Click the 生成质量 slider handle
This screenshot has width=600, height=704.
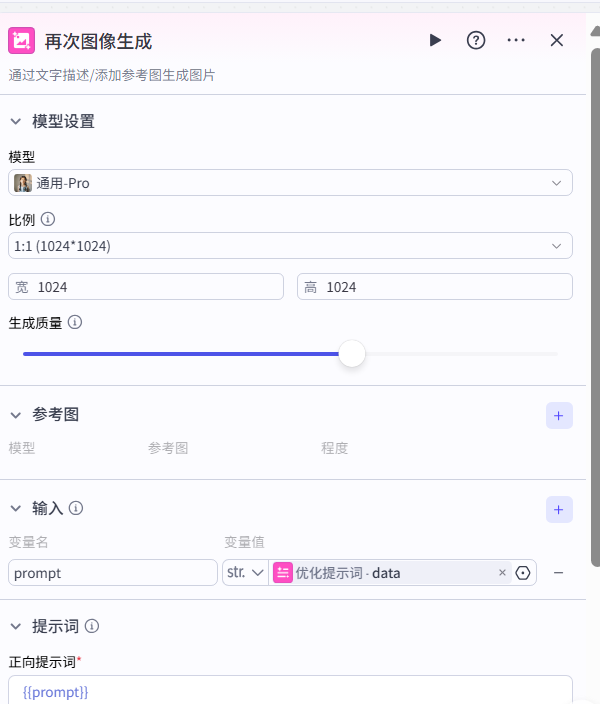coord(352,354)
